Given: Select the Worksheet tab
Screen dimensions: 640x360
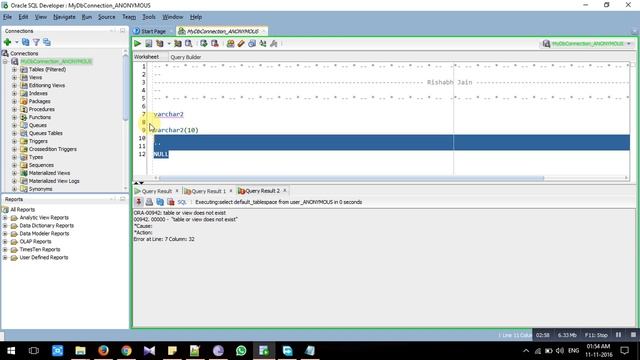Looking at the screenshot, I should click(147, 57).
